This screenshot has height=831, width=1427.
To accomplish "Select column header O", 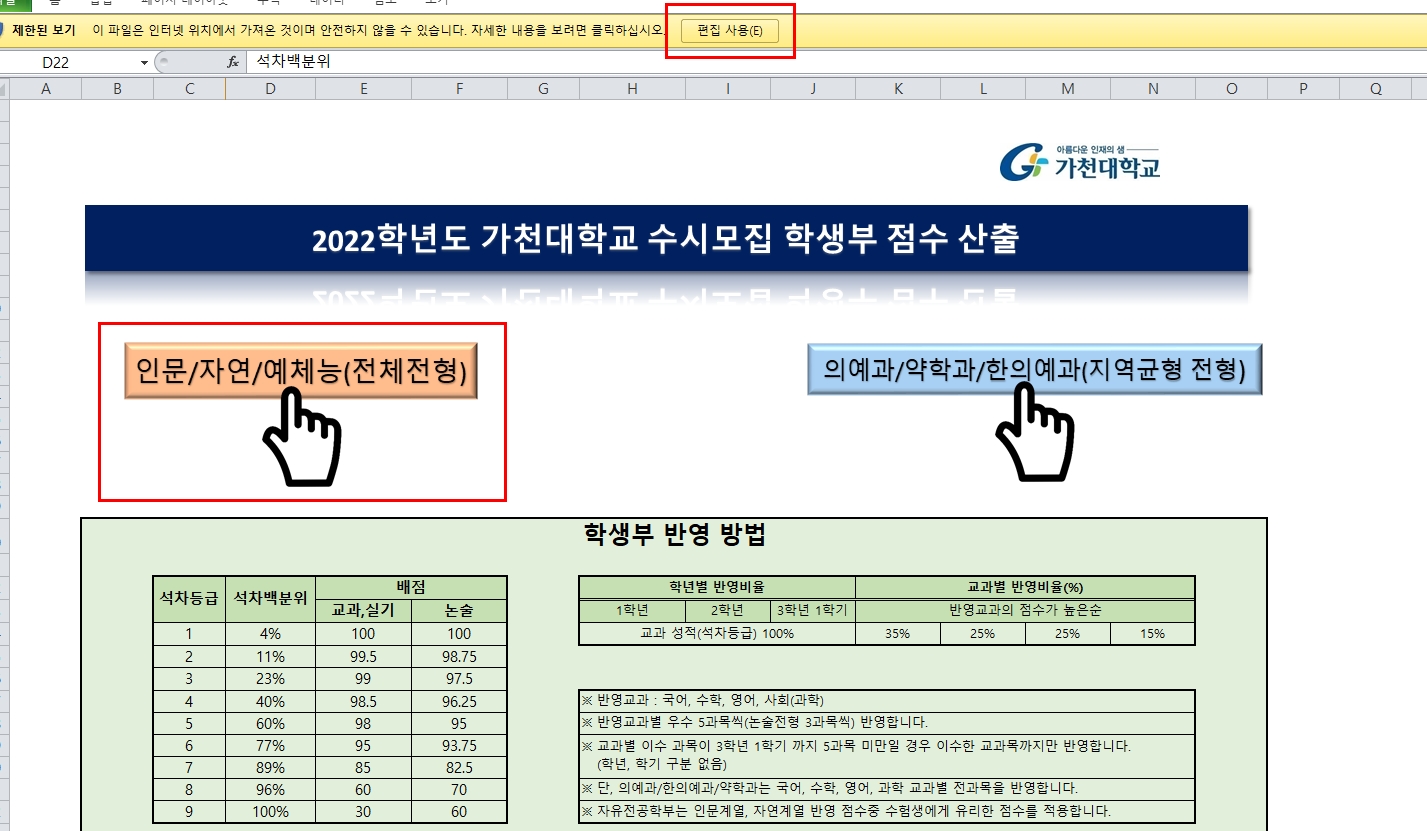I will pyautogui.click(x=1231, y=89).
